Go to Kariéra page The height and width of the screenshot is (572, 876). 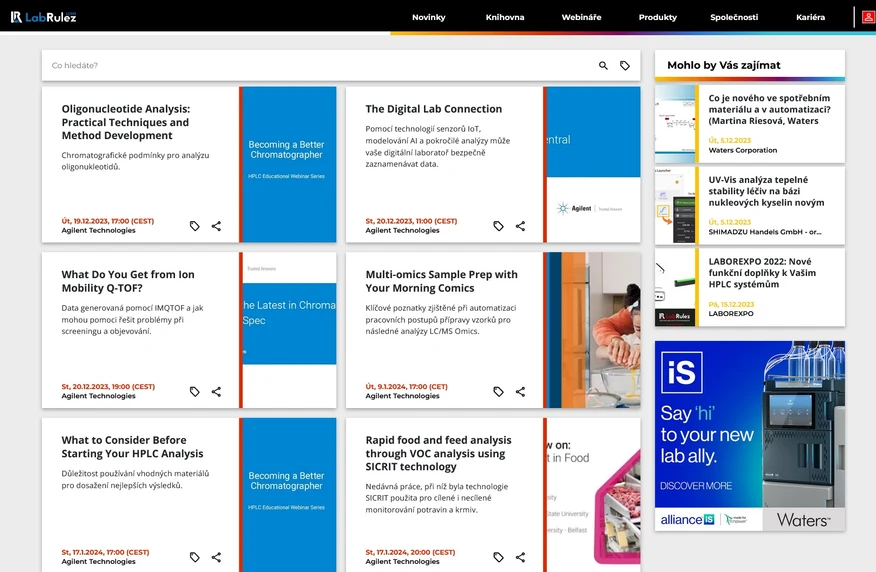(811, 17)
